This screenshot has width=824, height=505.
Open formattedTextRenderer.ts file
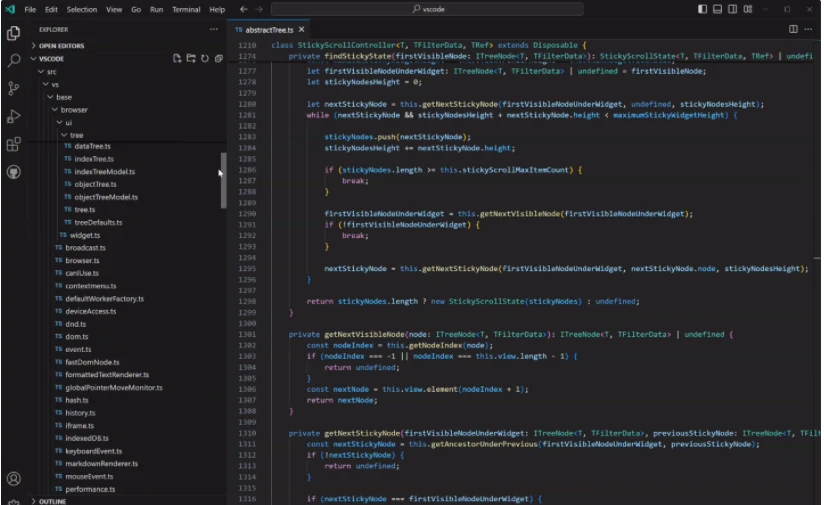tap(107, 375)
